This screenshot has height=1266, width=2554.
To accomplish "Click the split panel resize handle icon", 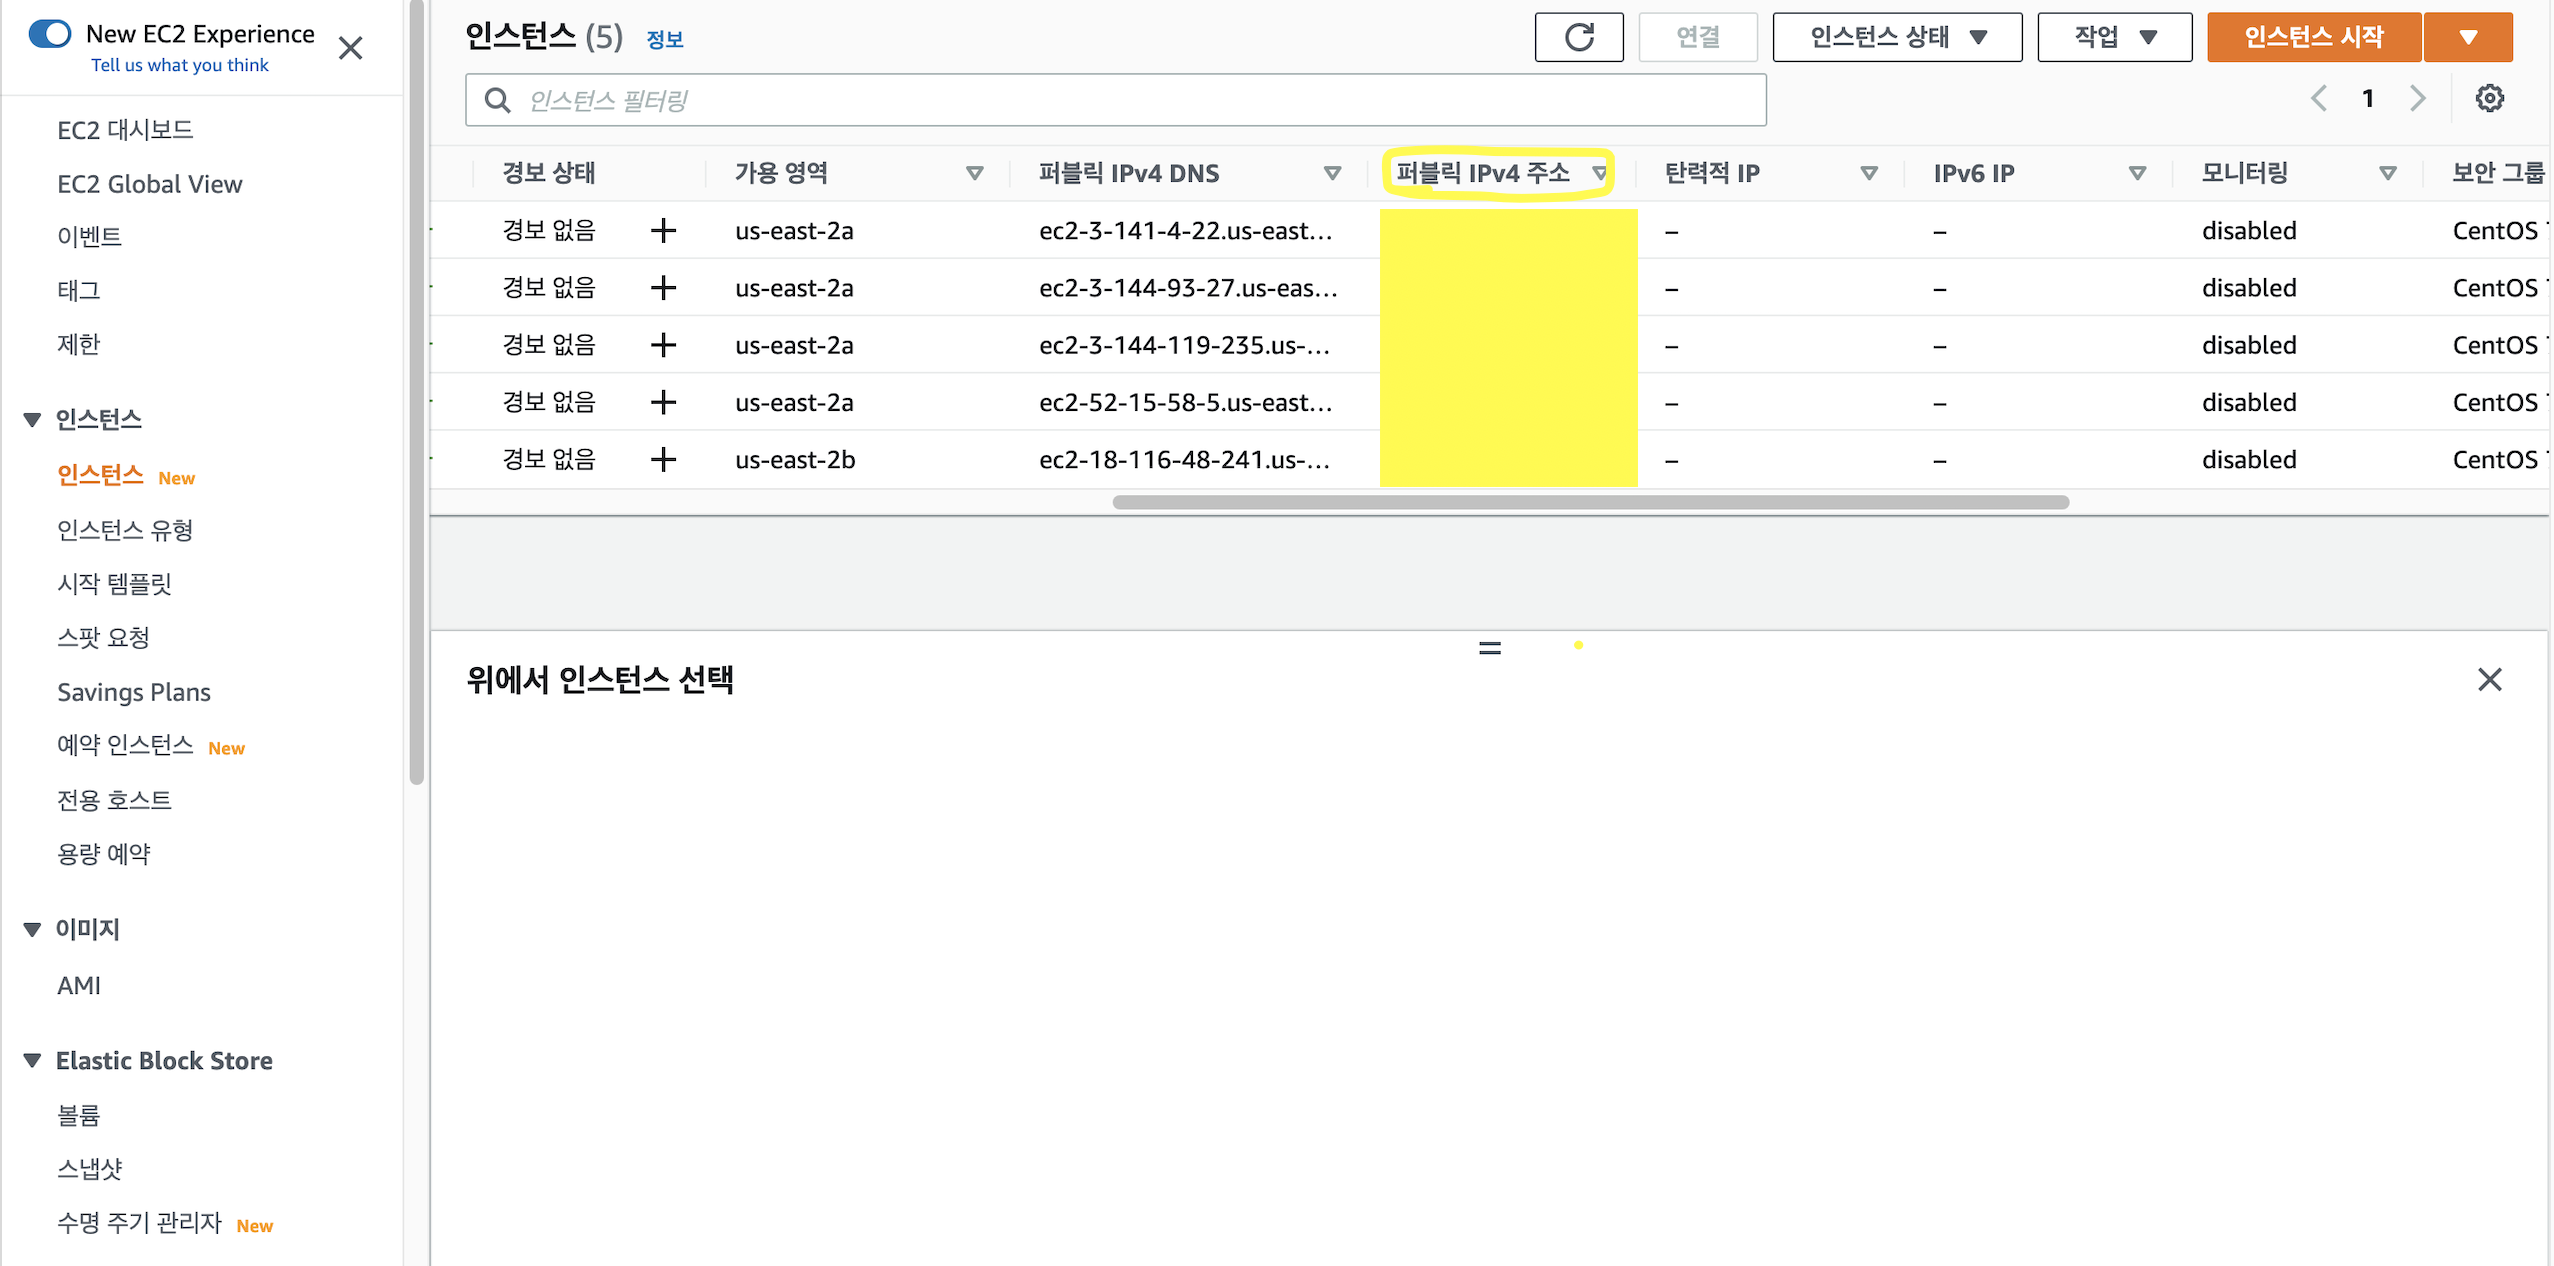I will [x=1489, y=648].
